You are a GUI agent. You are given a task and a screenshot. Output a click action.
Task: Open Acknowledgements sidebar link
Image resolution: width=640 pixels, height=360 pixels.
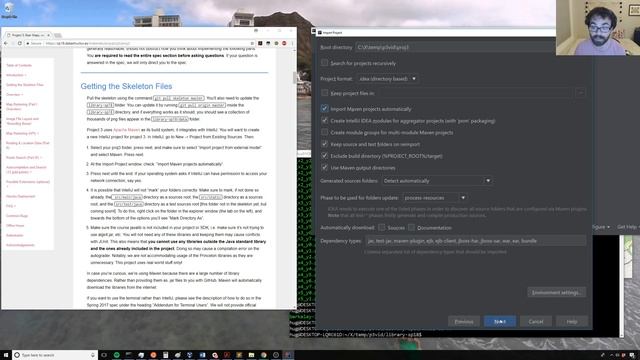(20, 245)
